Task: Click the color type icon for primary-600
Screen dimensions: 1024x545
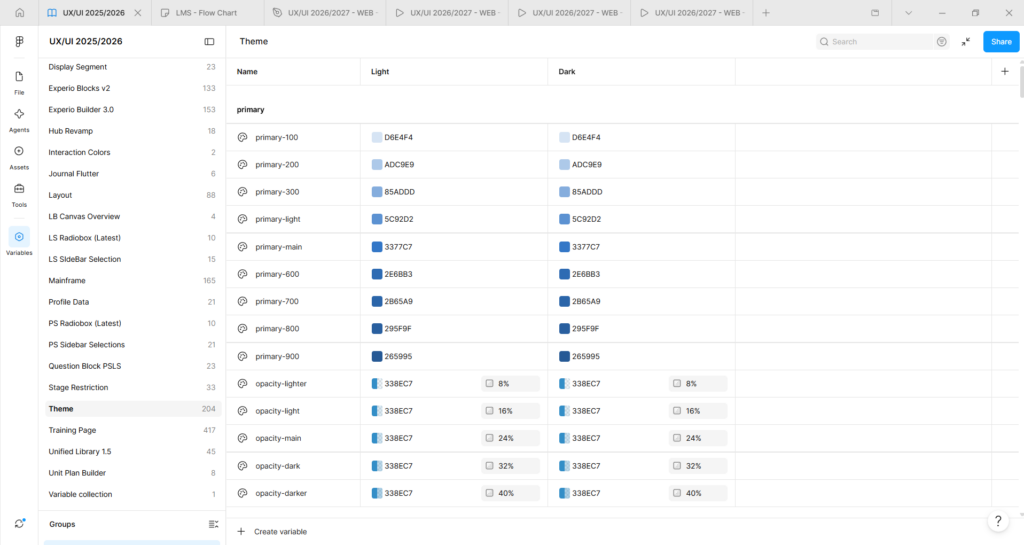Action: pos(242,274)
